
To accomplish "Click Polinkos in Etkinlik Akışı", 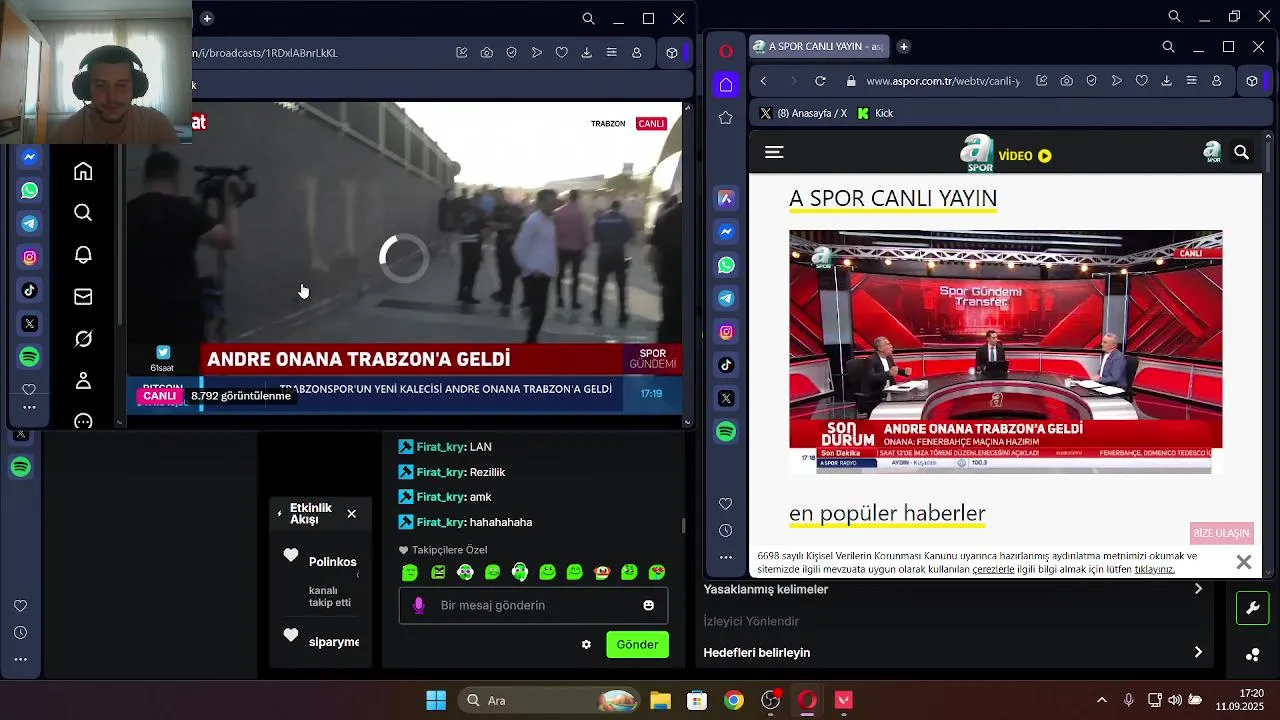I will point(332,562).
